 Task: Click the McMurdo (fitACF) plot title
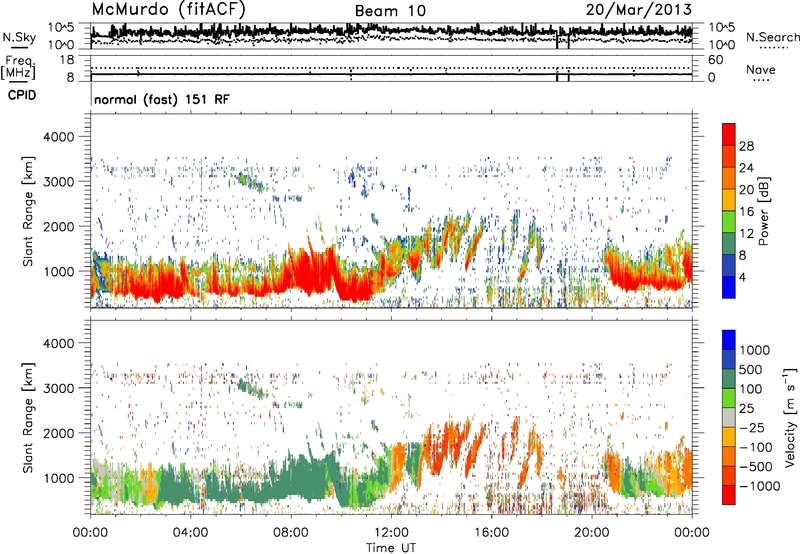pos(168,9)
